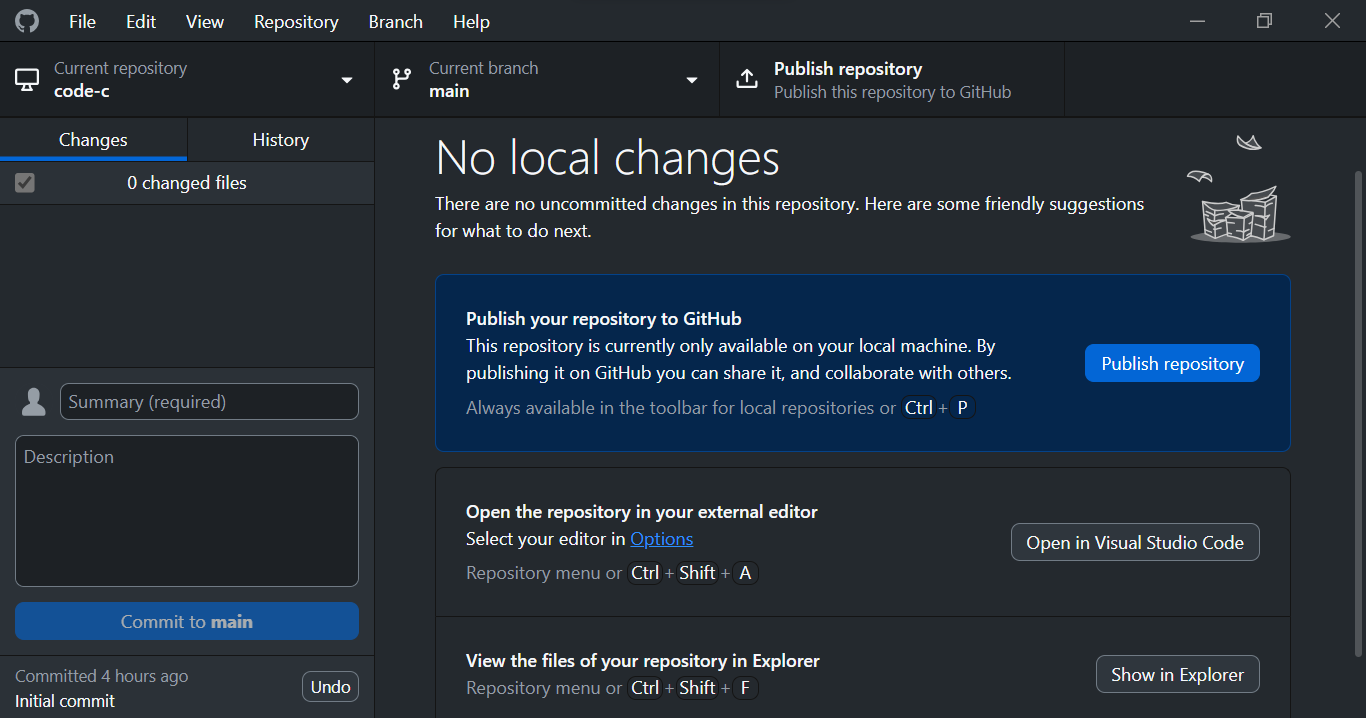Click the Show in Explorer button
The width and height of the screenshot is (1366, 718).
click(1177, 675)
